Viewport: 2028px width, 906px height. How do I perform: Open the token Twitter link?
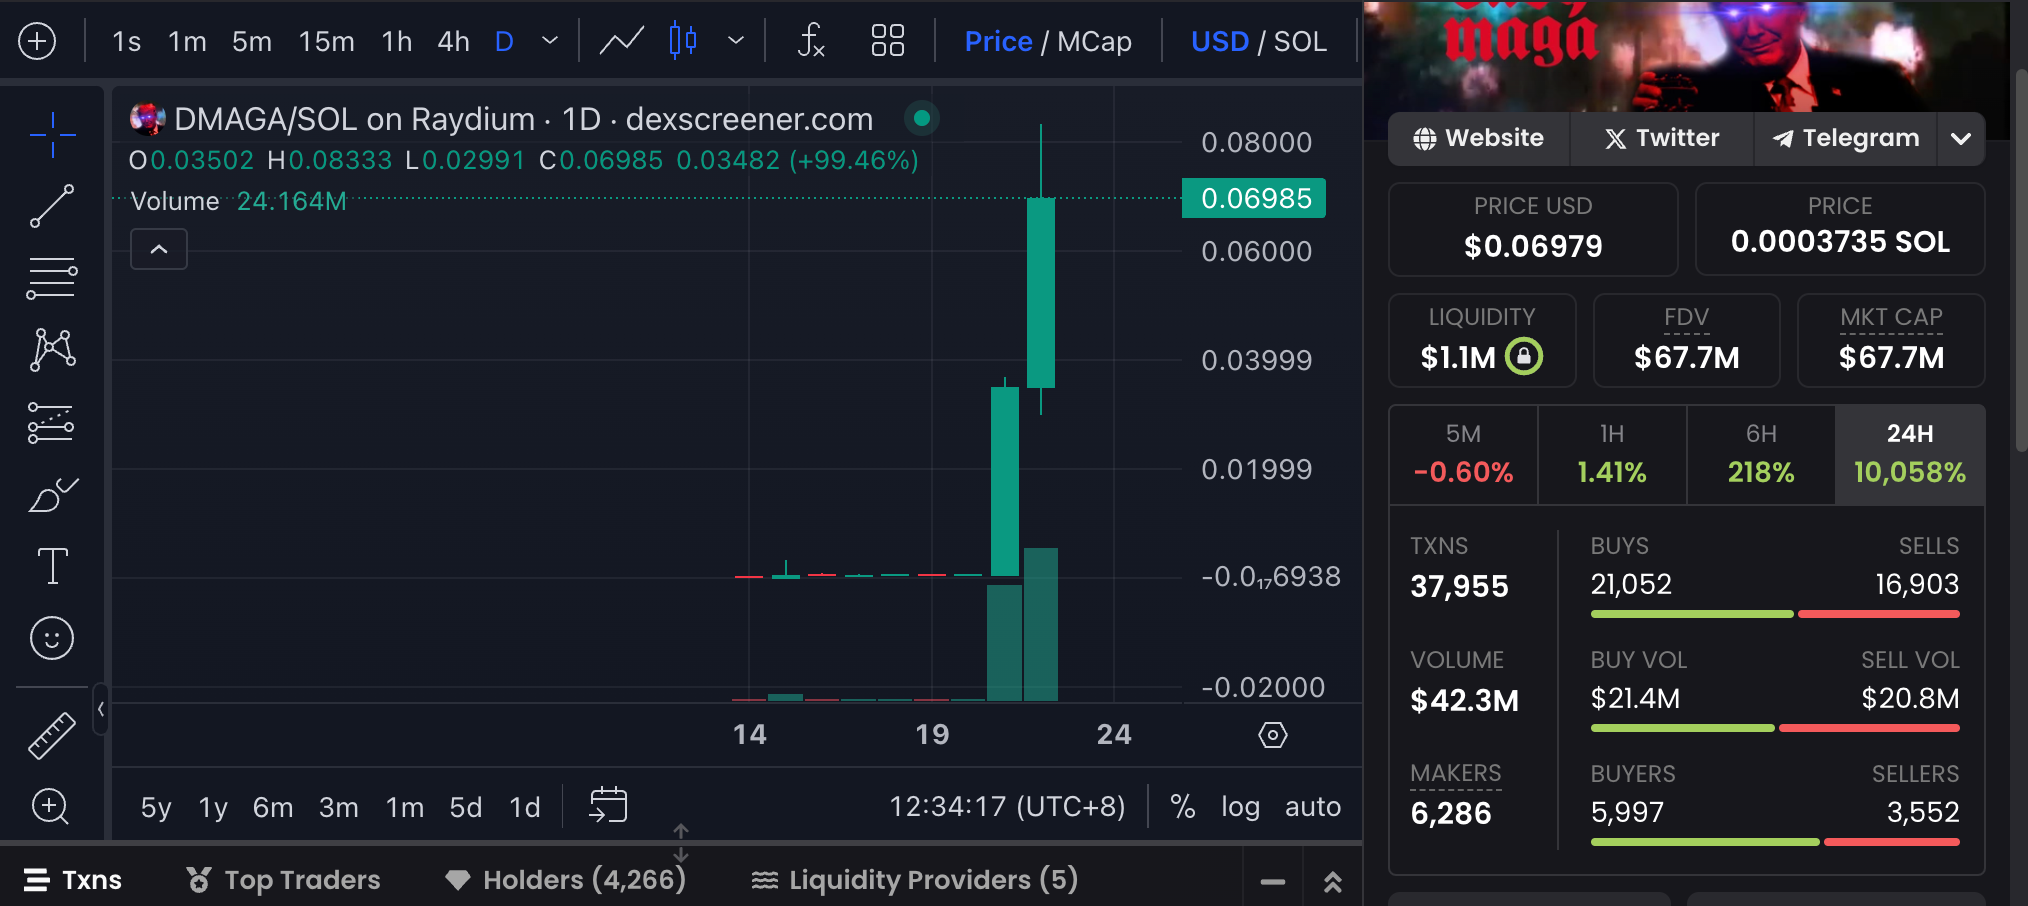(1662, 139)
